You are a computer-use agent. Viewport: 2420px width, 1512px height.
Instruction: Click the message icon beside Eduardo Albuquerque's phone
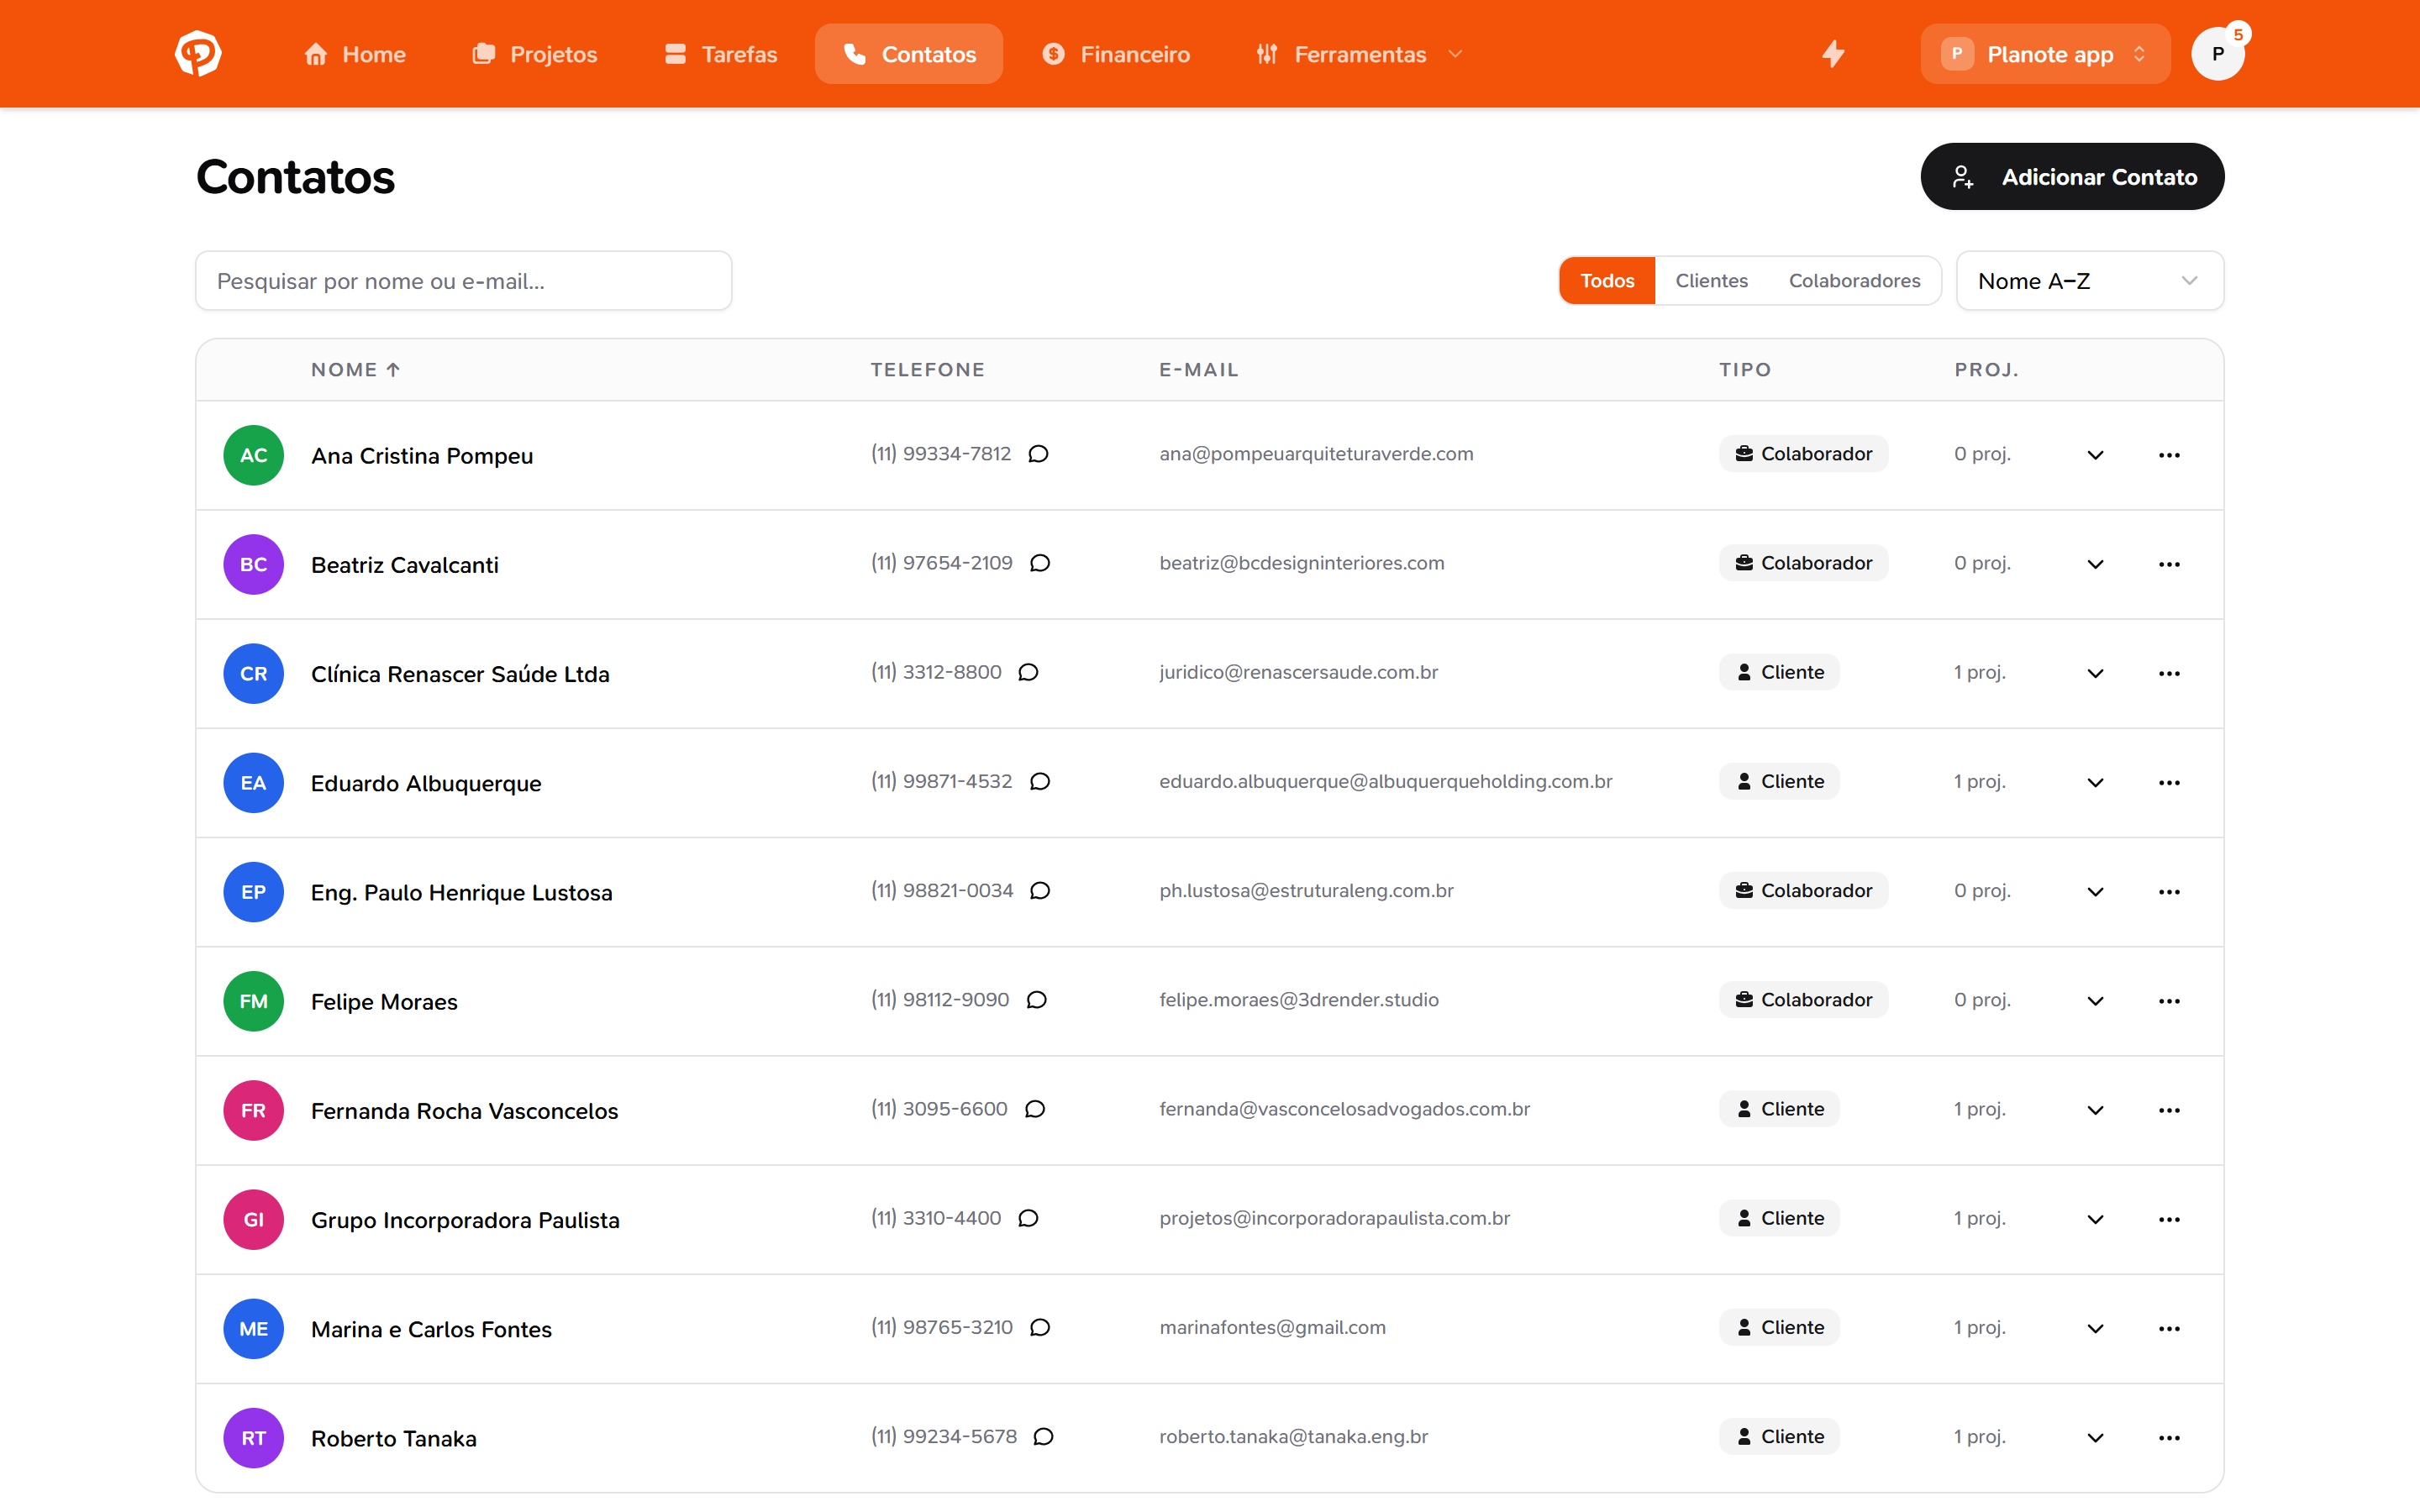[1040, 781]
